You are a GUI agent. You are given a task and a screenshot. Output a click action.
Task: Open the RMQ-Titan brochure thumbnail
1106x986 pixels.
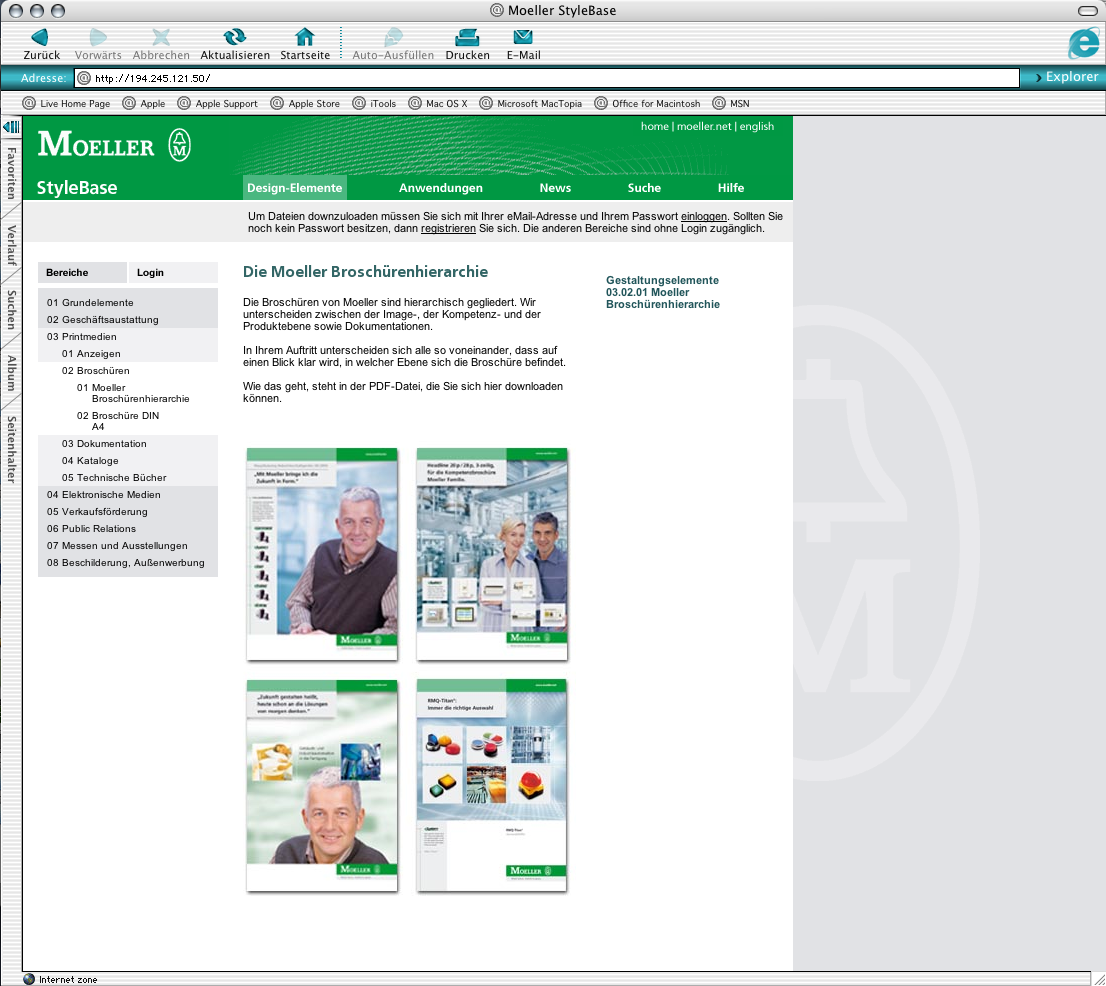pyautogui.click(x=492, y=785)
